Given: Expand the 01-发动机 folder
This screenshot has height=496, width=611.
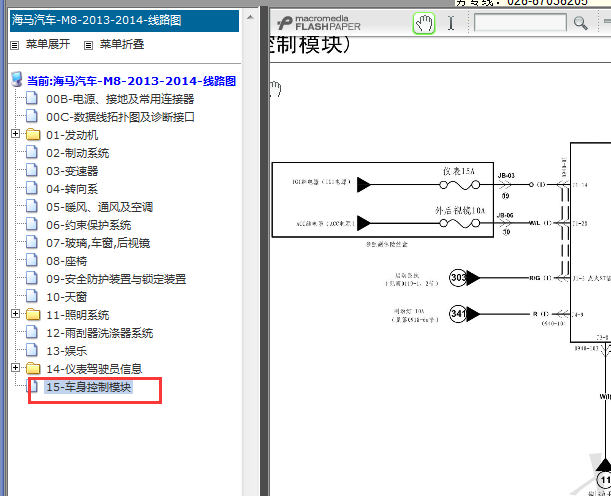Looking at the screenshot, I should [x=15, y=134].
